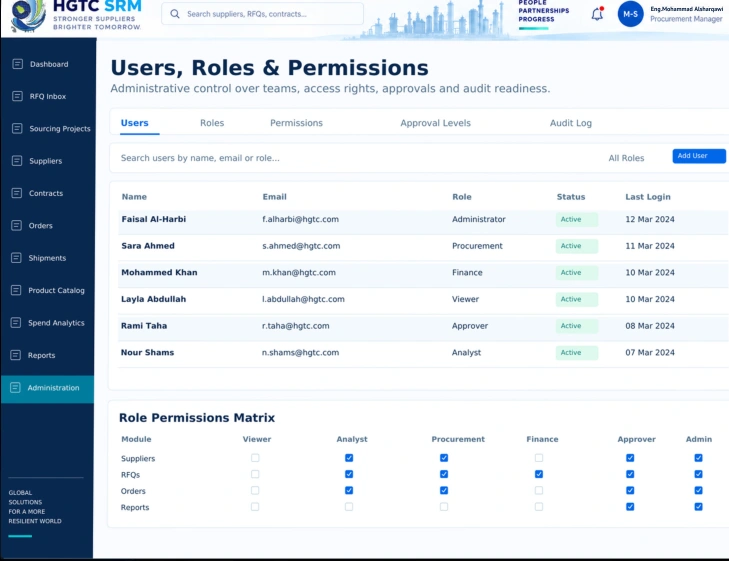Click the Reports sidebar icon
This screenshot has height=561, width=729.
click(x=15, y=355)
